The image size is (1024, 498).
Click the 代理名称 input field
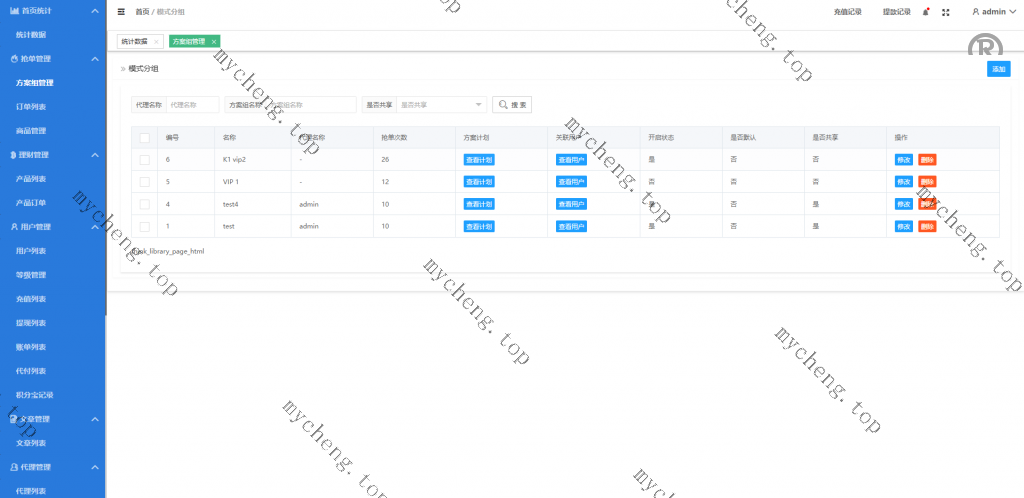[x=191, y=104]
